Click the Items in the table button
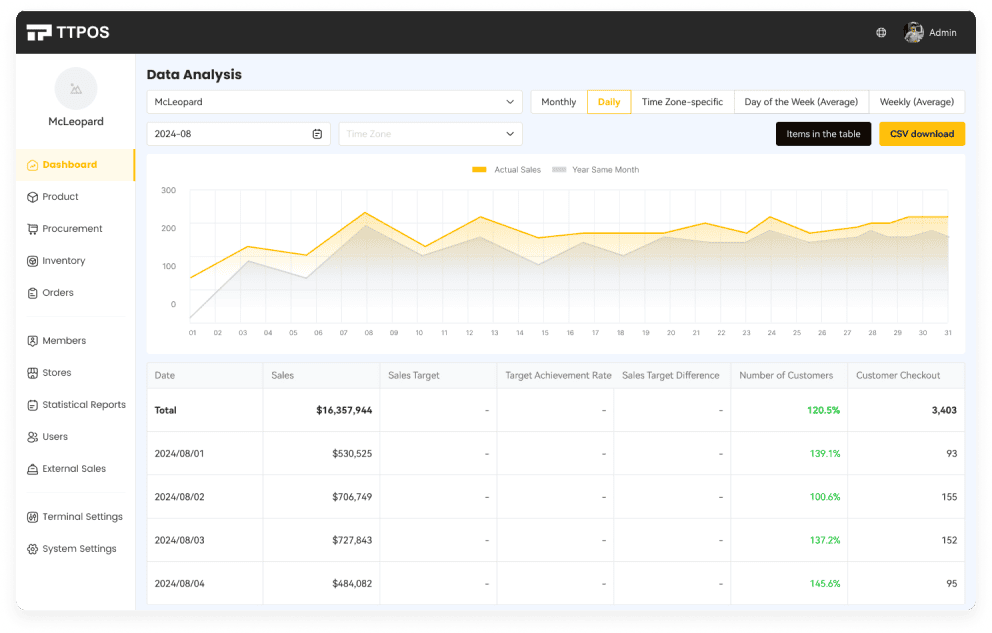Viewport: 992px width, 633px height. [823, 134]
